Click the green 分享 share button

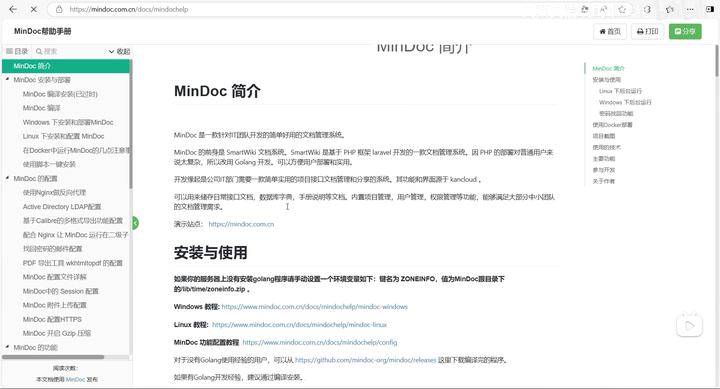pyautogui.click(x=685, y=31)
